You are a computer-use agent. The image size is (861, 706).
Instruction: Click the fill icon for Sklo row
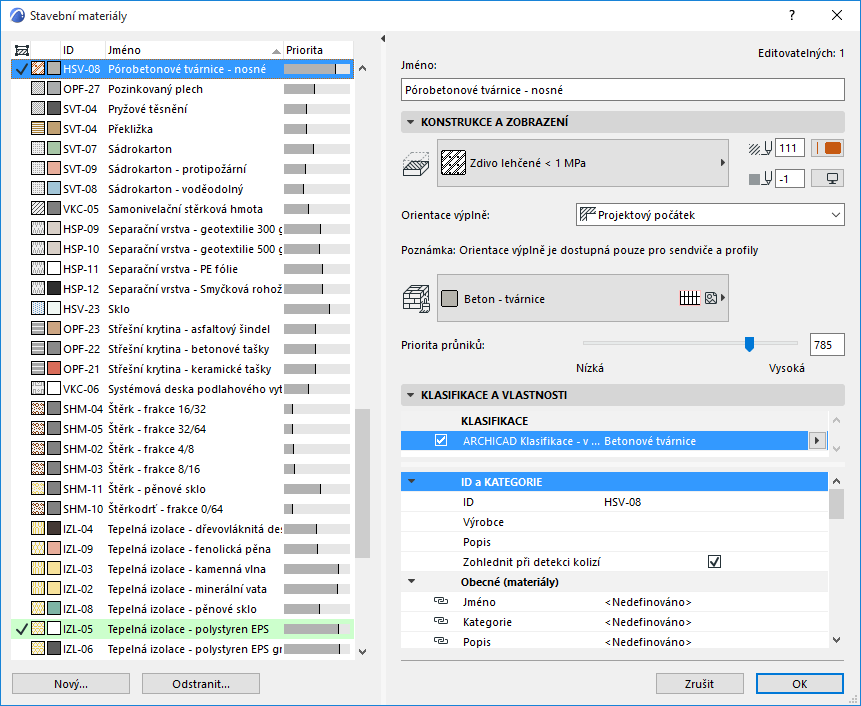click(38, 309)
